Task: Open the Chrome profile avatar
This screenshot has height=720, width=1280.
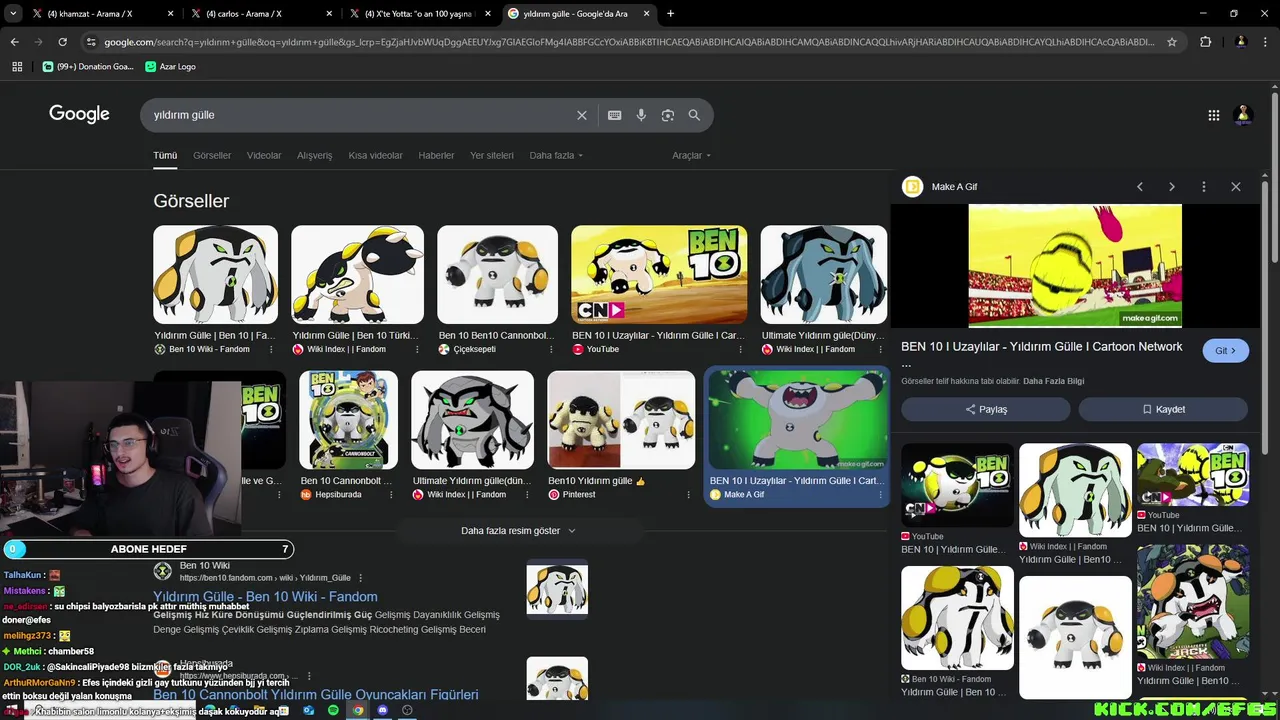Action: coord(1241,42)
